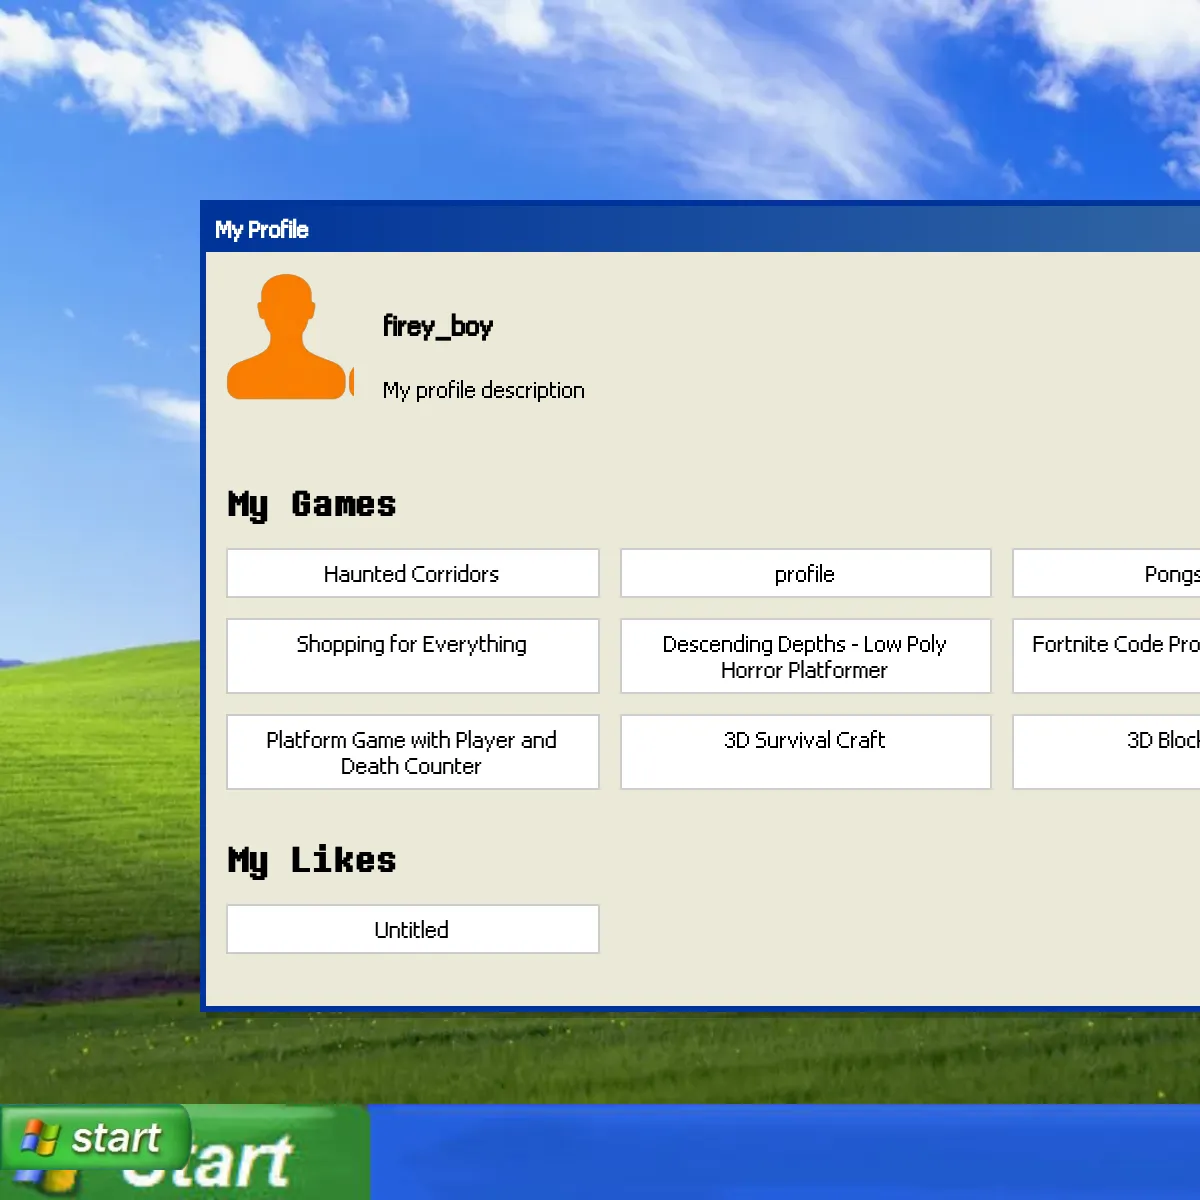Open the liked game Untitled
Image resolution: width=1200 pixels, height=1200 pixels.
click(413, 929)
